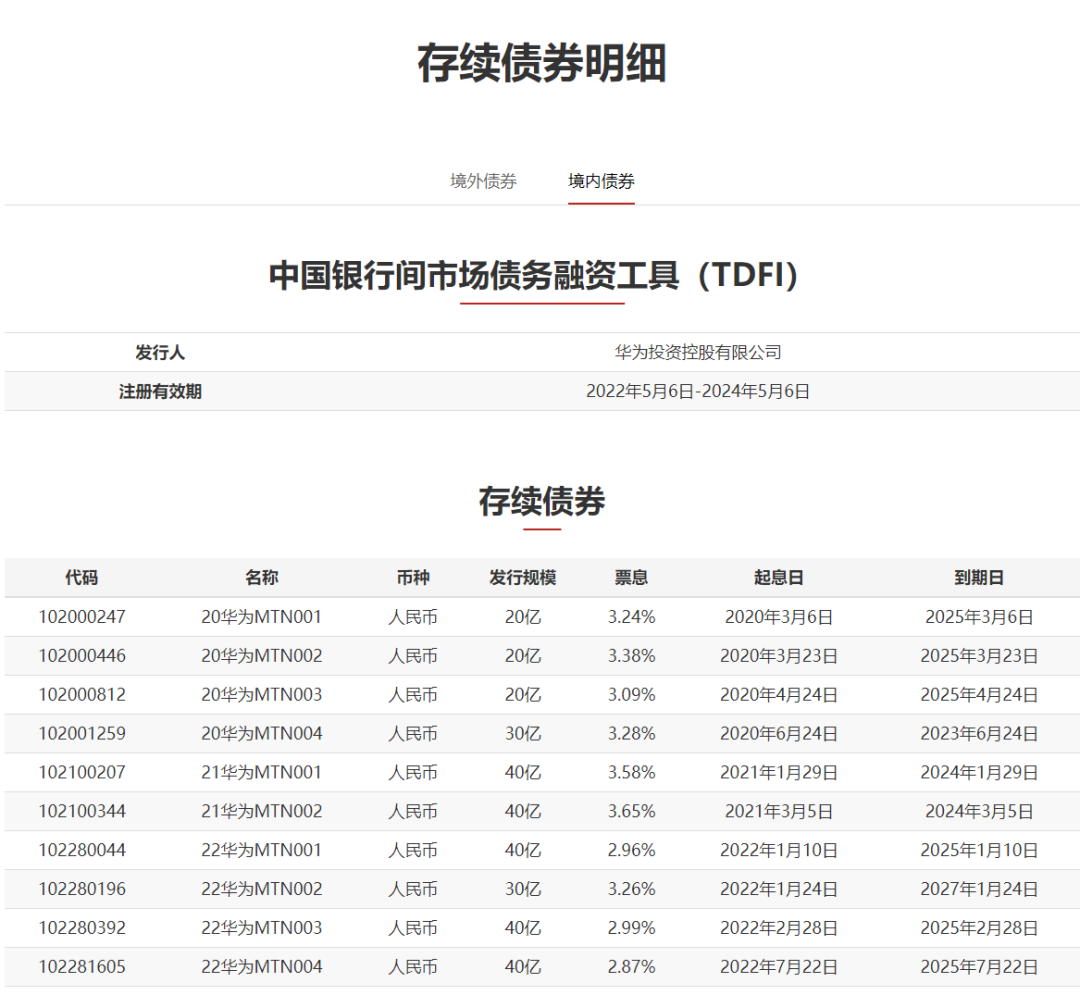Click the 注册有效期 label
The image size is (1080, 995).
click(160, 392)
